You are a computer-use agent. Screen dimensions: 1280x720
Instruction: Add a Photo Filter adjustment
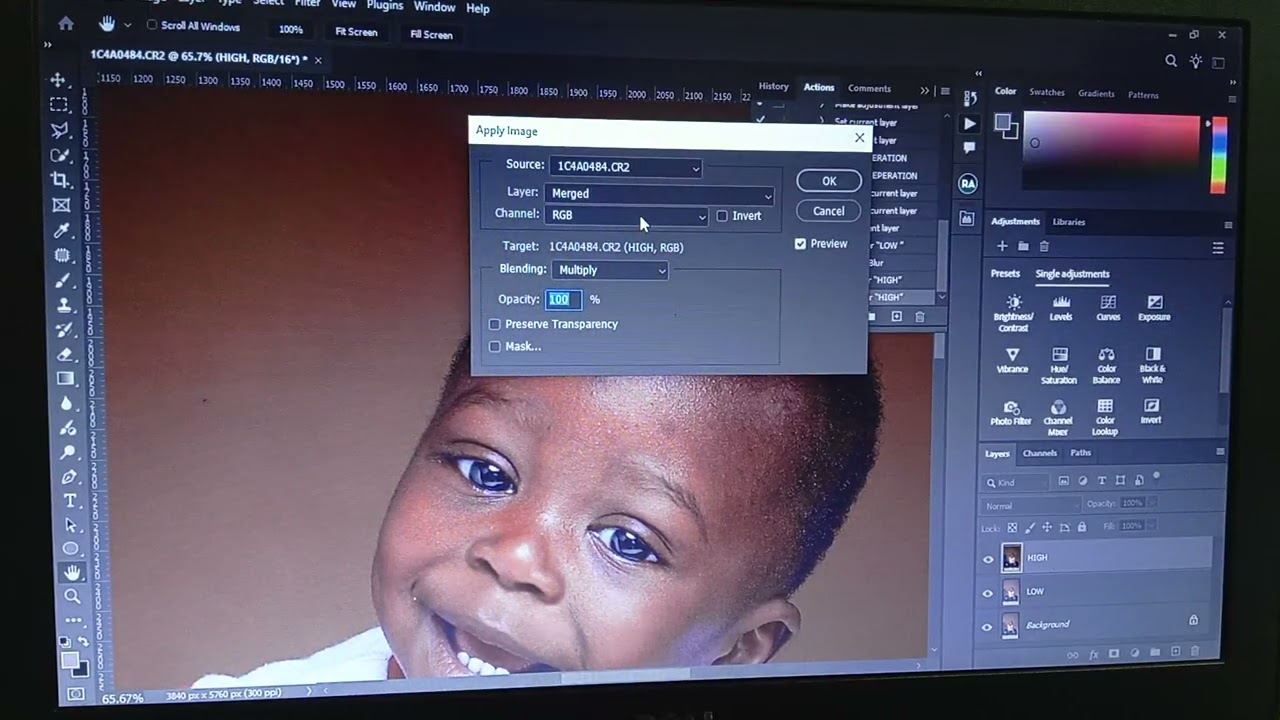(1011, 413)
